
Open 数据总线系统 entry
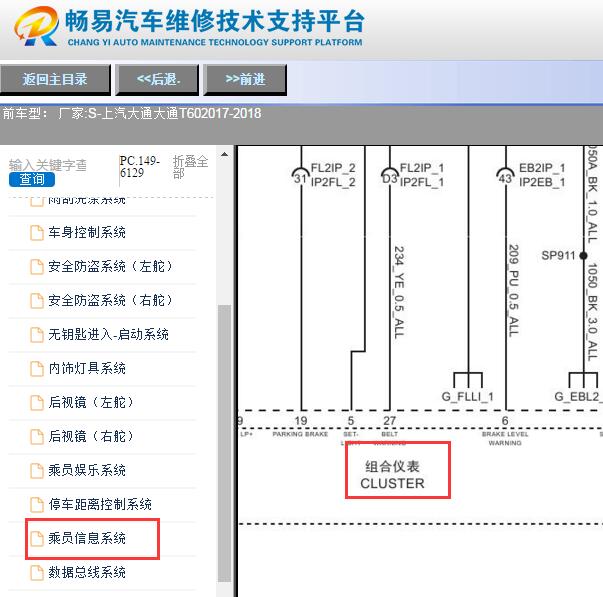pos(87,572)
